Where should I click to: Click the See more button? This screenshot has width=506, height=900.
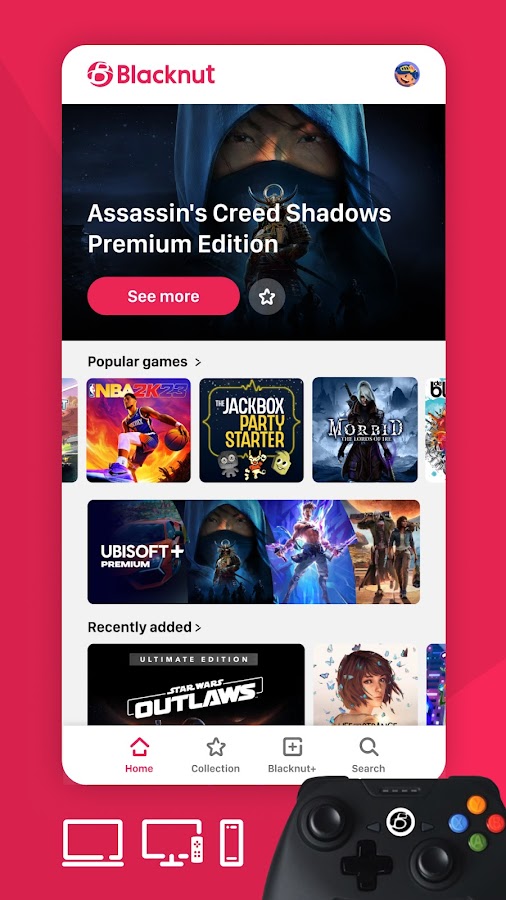[x=164, y=296]
